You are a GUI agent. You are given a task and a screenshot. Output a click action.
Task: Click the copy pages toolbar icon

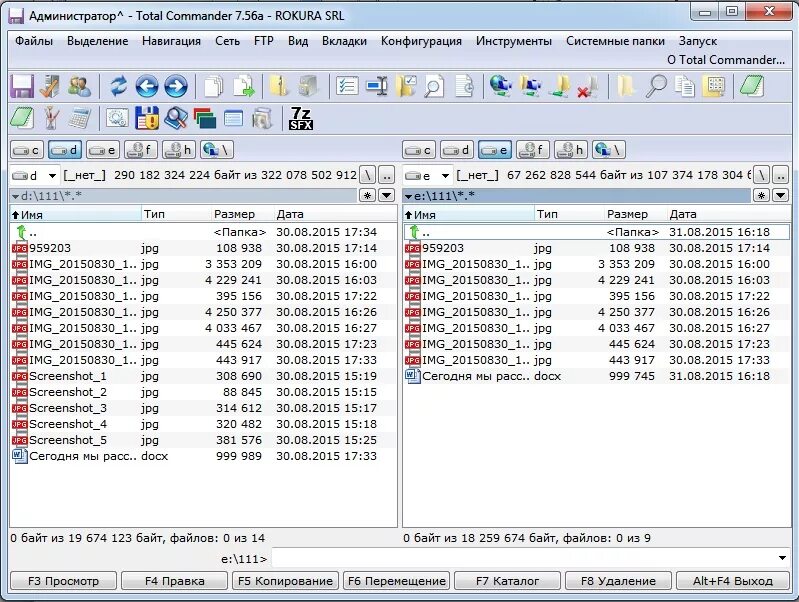pos(214,86)
